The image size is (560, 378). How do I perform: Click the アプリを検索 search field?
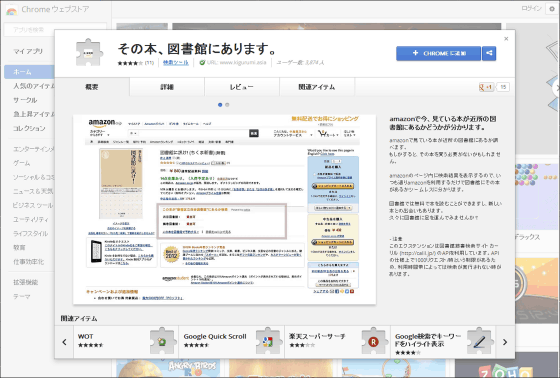pos(55,30)
